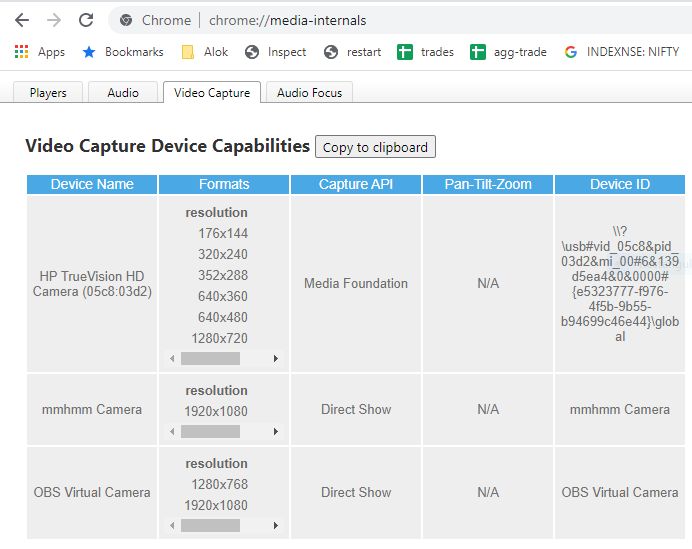The height and width of the screenshot is (549, 692).
Task: Click the 352x288 resolution entry
Action: click(x=223, y=275)
